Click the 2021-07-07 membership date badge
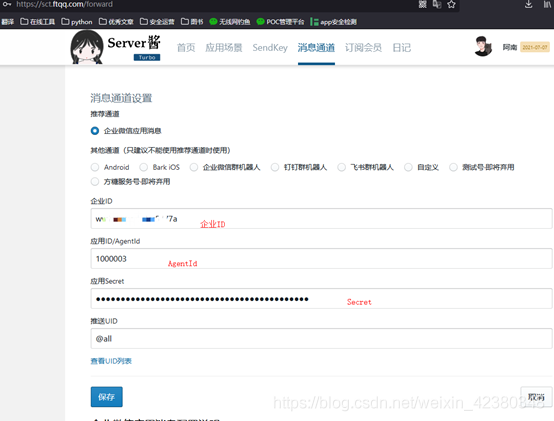 (535, 47)
